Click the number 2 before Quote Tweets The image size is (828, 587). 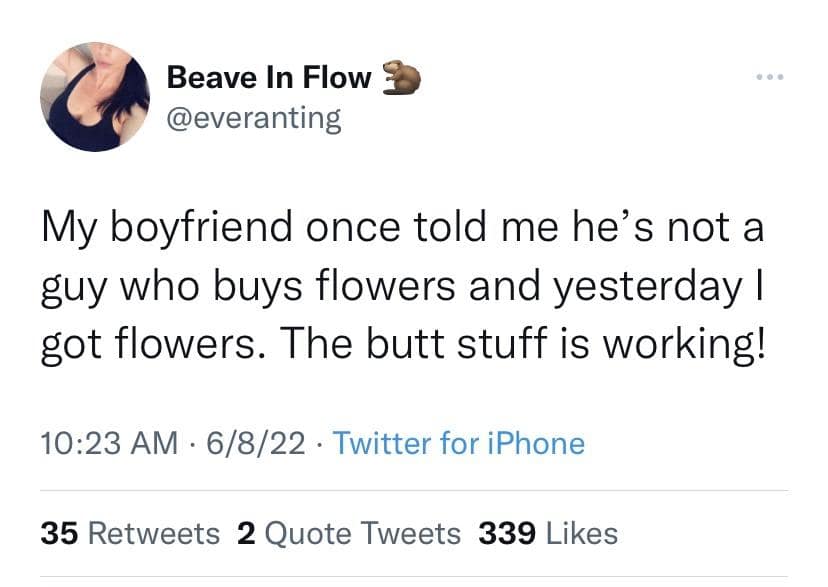click(246, 533)
